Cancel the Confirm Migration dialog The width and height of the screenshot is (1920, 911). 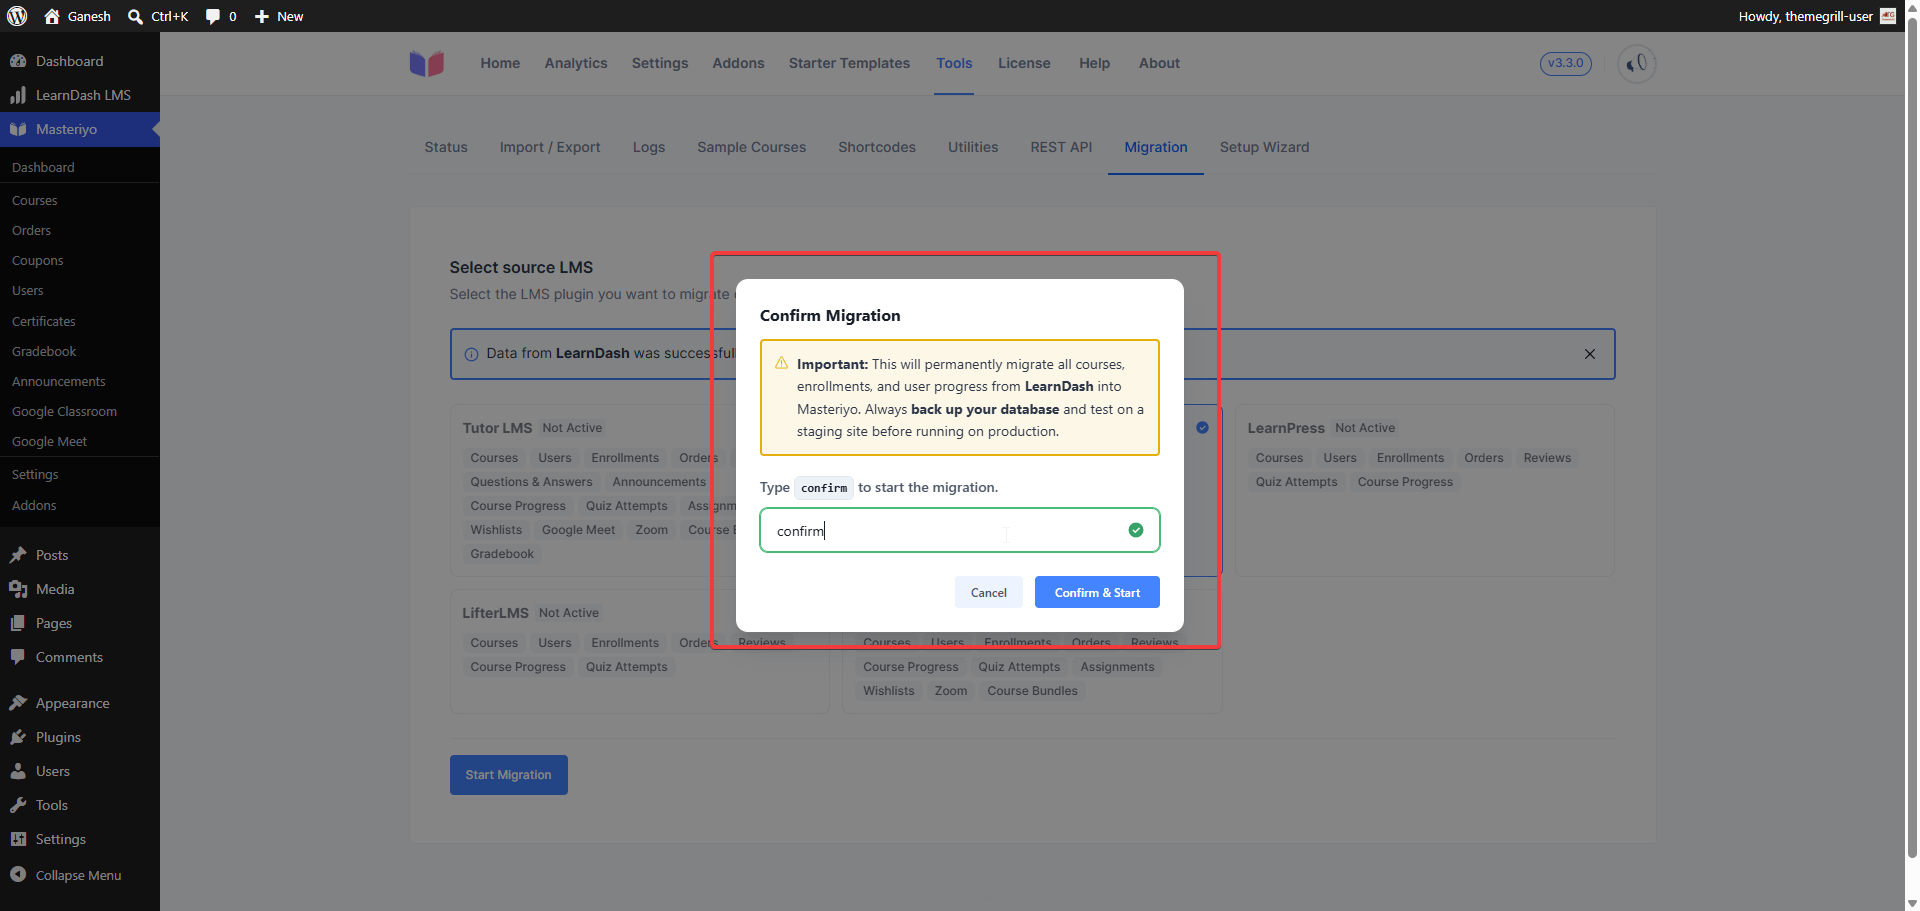pos(989,592)
